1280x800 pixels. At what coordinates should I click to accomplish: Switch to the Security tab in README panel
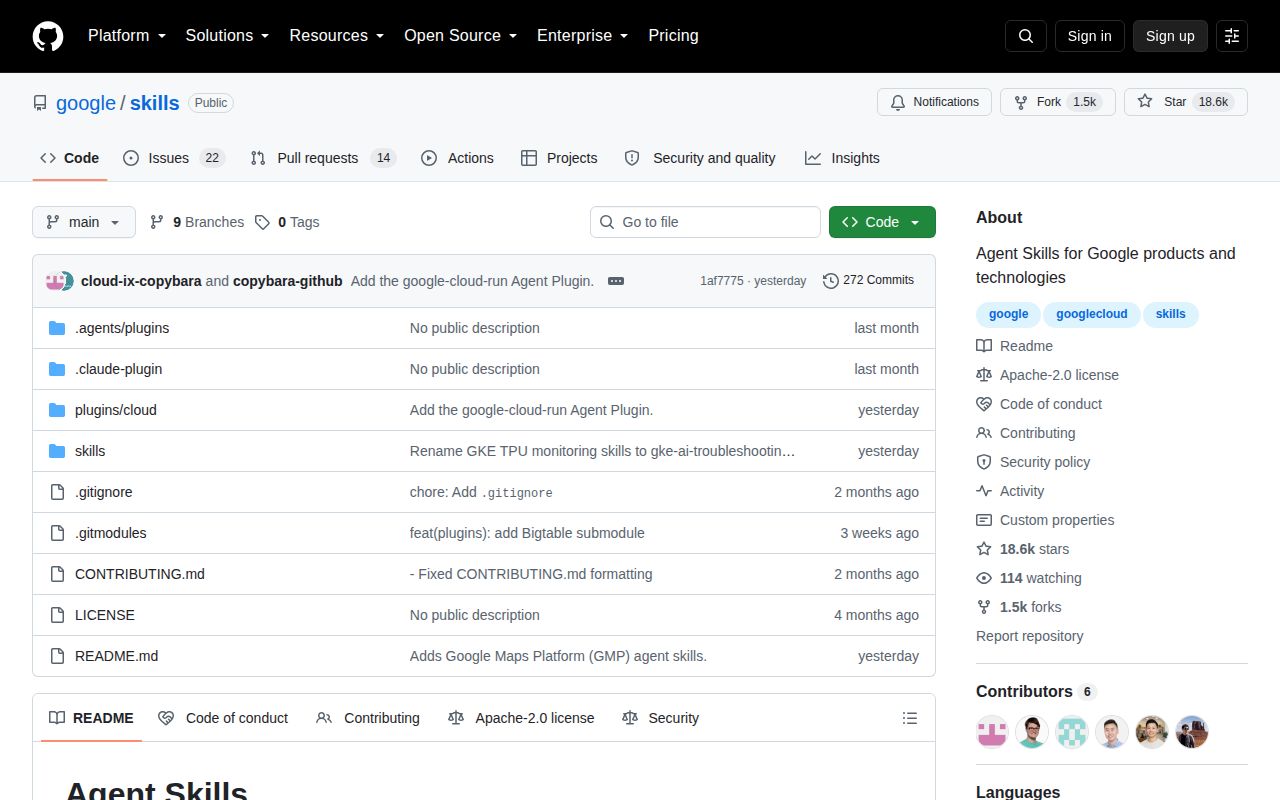click(660, 718)
